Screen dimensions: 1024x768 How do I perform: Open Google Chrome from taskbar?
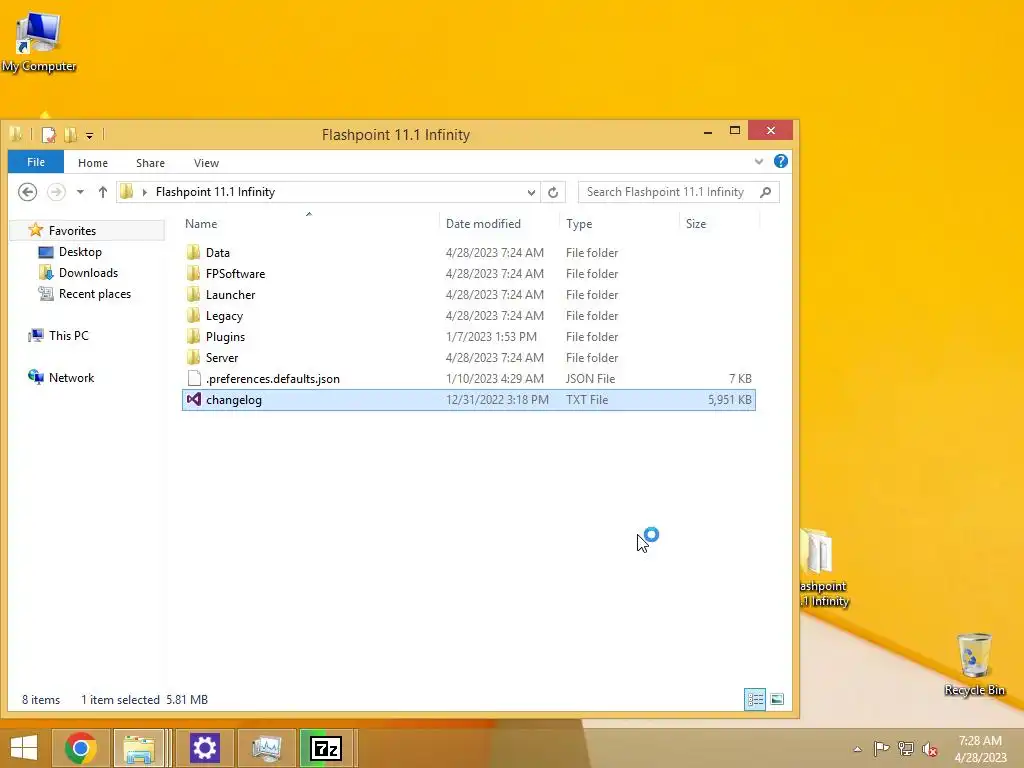pos(81,748)
